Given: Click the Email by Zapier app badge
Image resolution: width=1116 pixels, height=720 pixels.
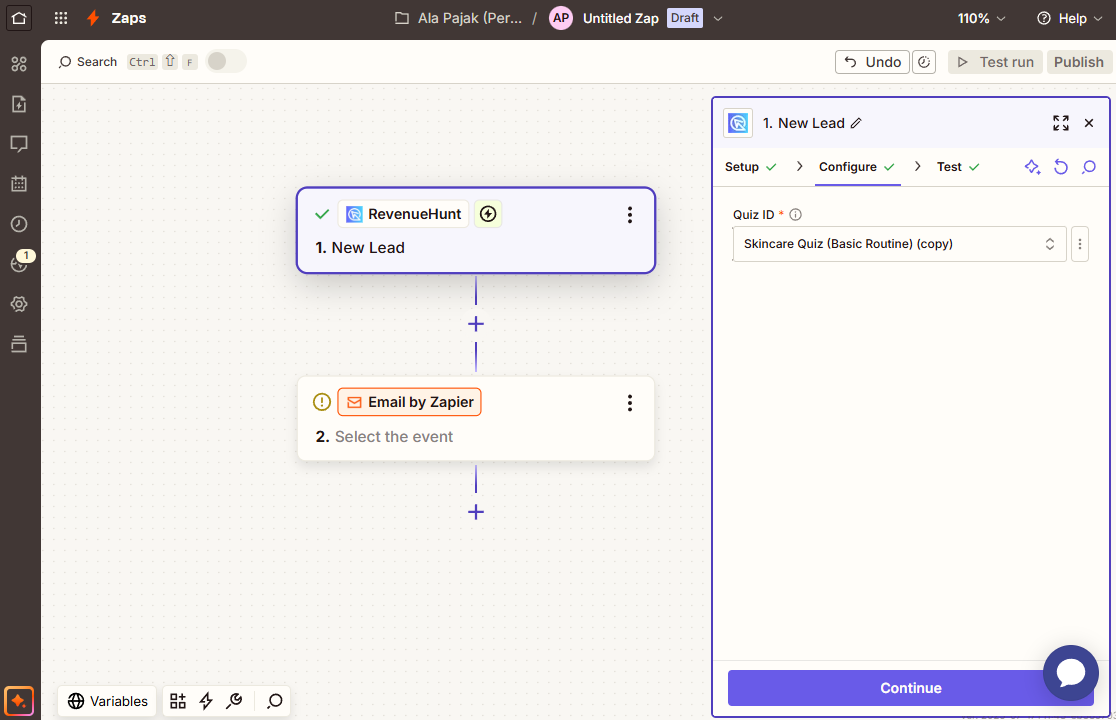Looking at the screenshot, I should coord(409,402).
